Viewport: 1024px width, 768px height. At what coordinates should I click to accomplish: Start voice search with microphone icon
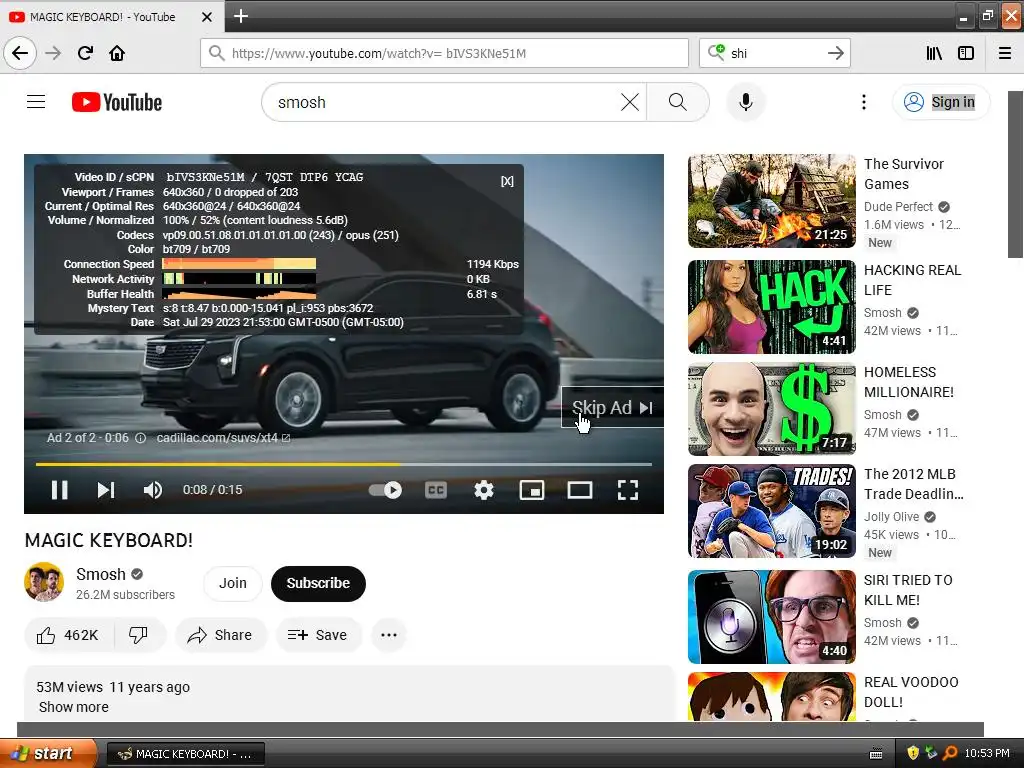point(746,102)
